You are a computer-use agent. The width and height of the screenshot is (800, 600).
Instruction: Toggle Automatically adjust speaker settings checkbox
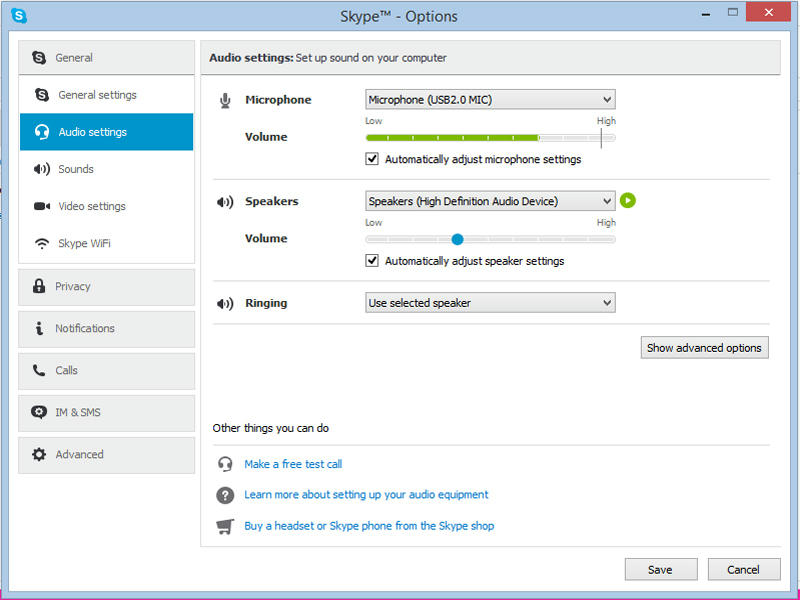(x=372, y=261)
